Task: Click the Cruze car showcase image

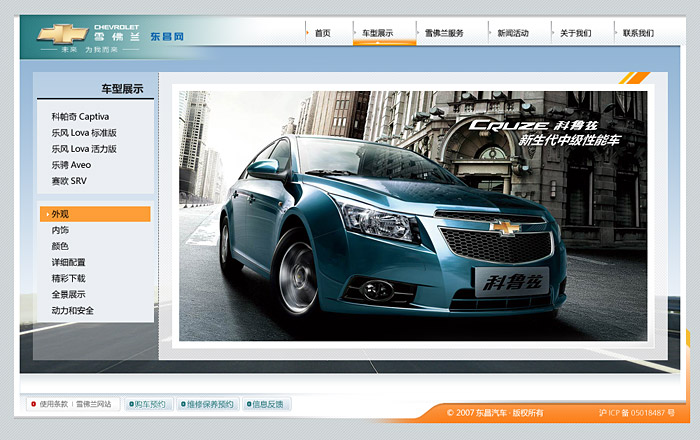Action: pyautogui.click(x=413, y=216)
